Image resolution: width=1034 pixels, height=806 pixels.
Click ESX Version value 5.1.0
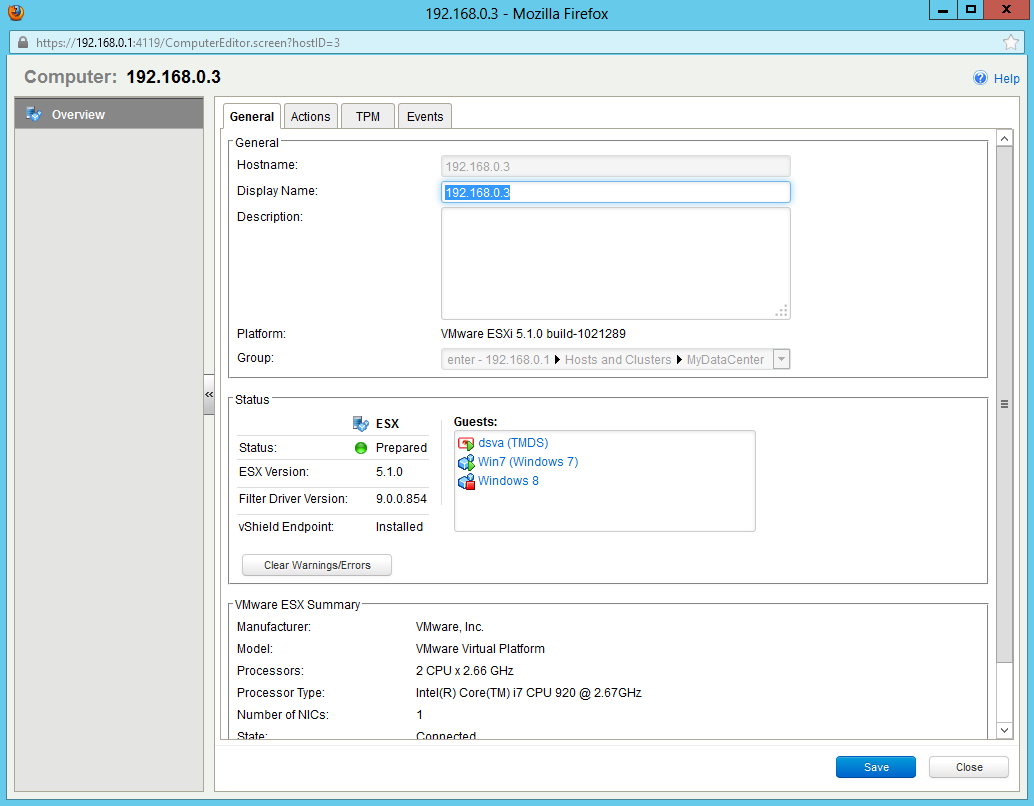tap(389, 472)
